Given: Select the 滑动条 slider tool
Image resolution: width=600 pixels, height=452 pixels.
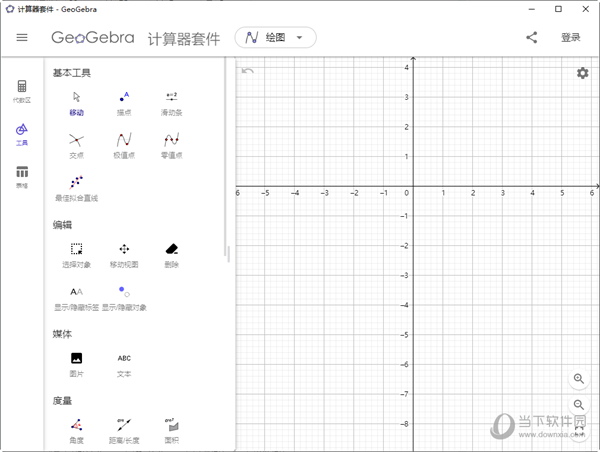Looking at the screenshot, I should point(171,103).
